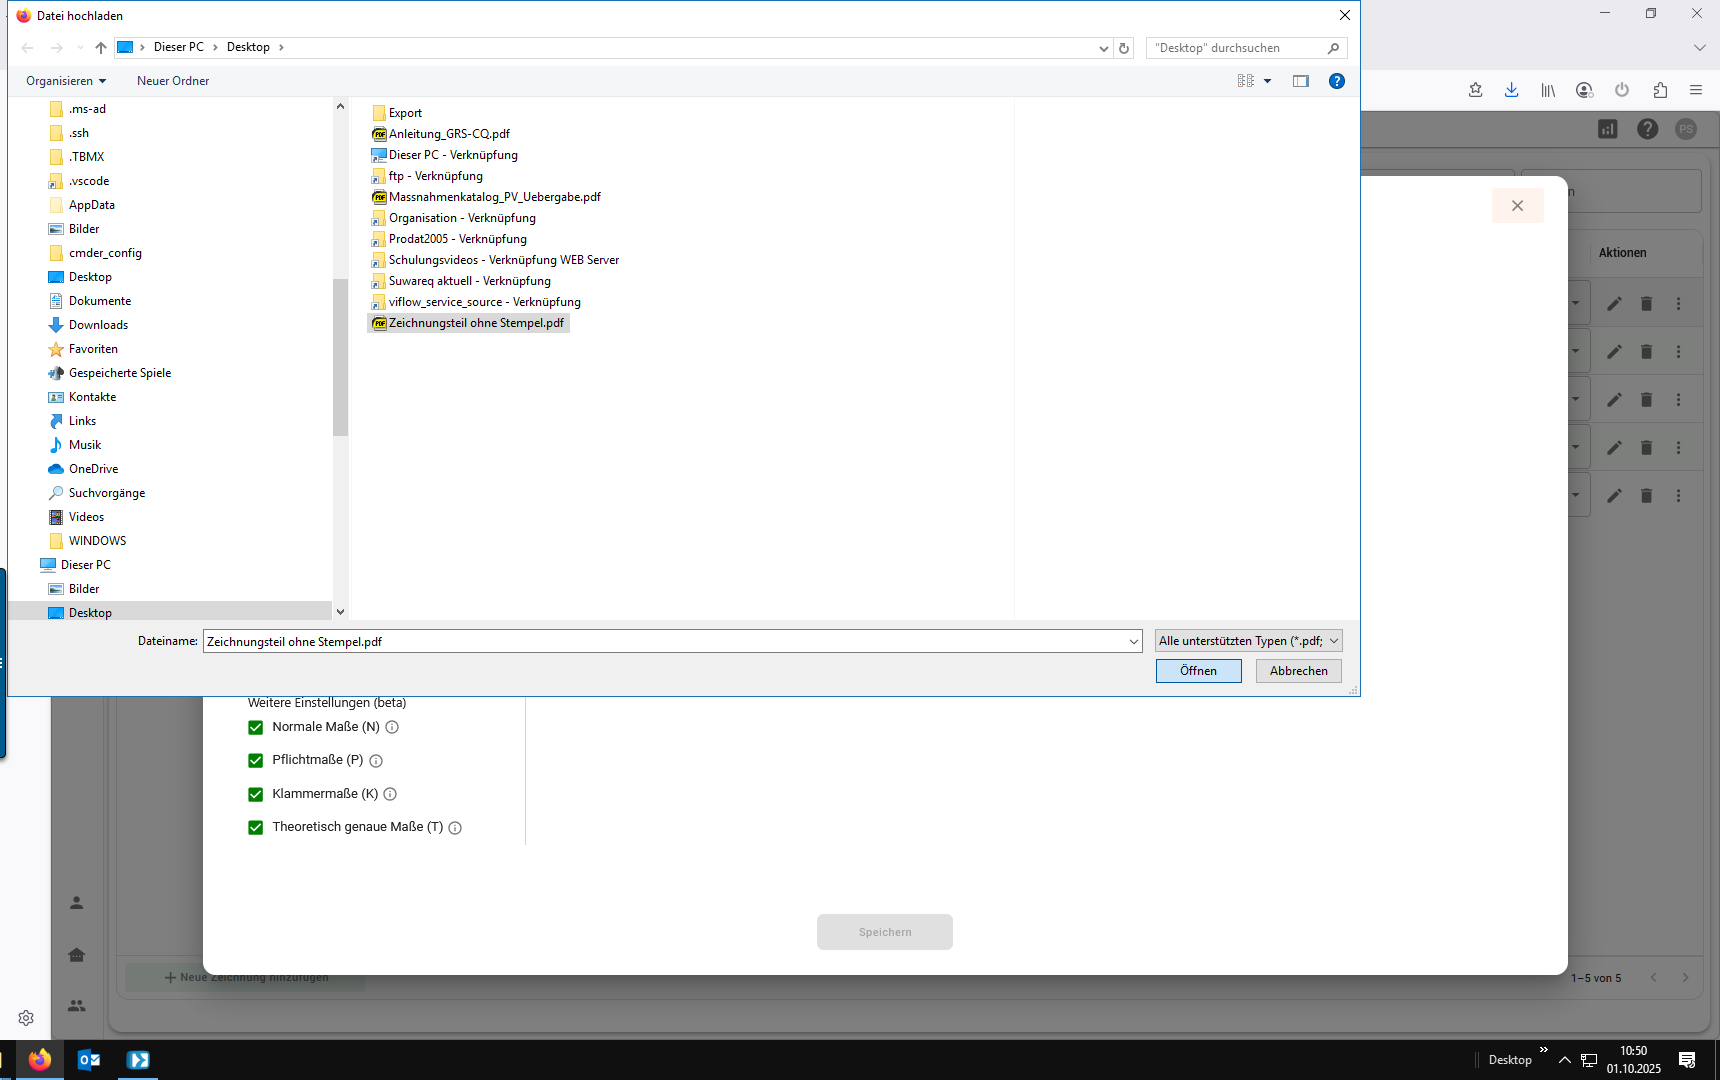
Task: Open the Organisieren menu
Action: coord(66,81)
